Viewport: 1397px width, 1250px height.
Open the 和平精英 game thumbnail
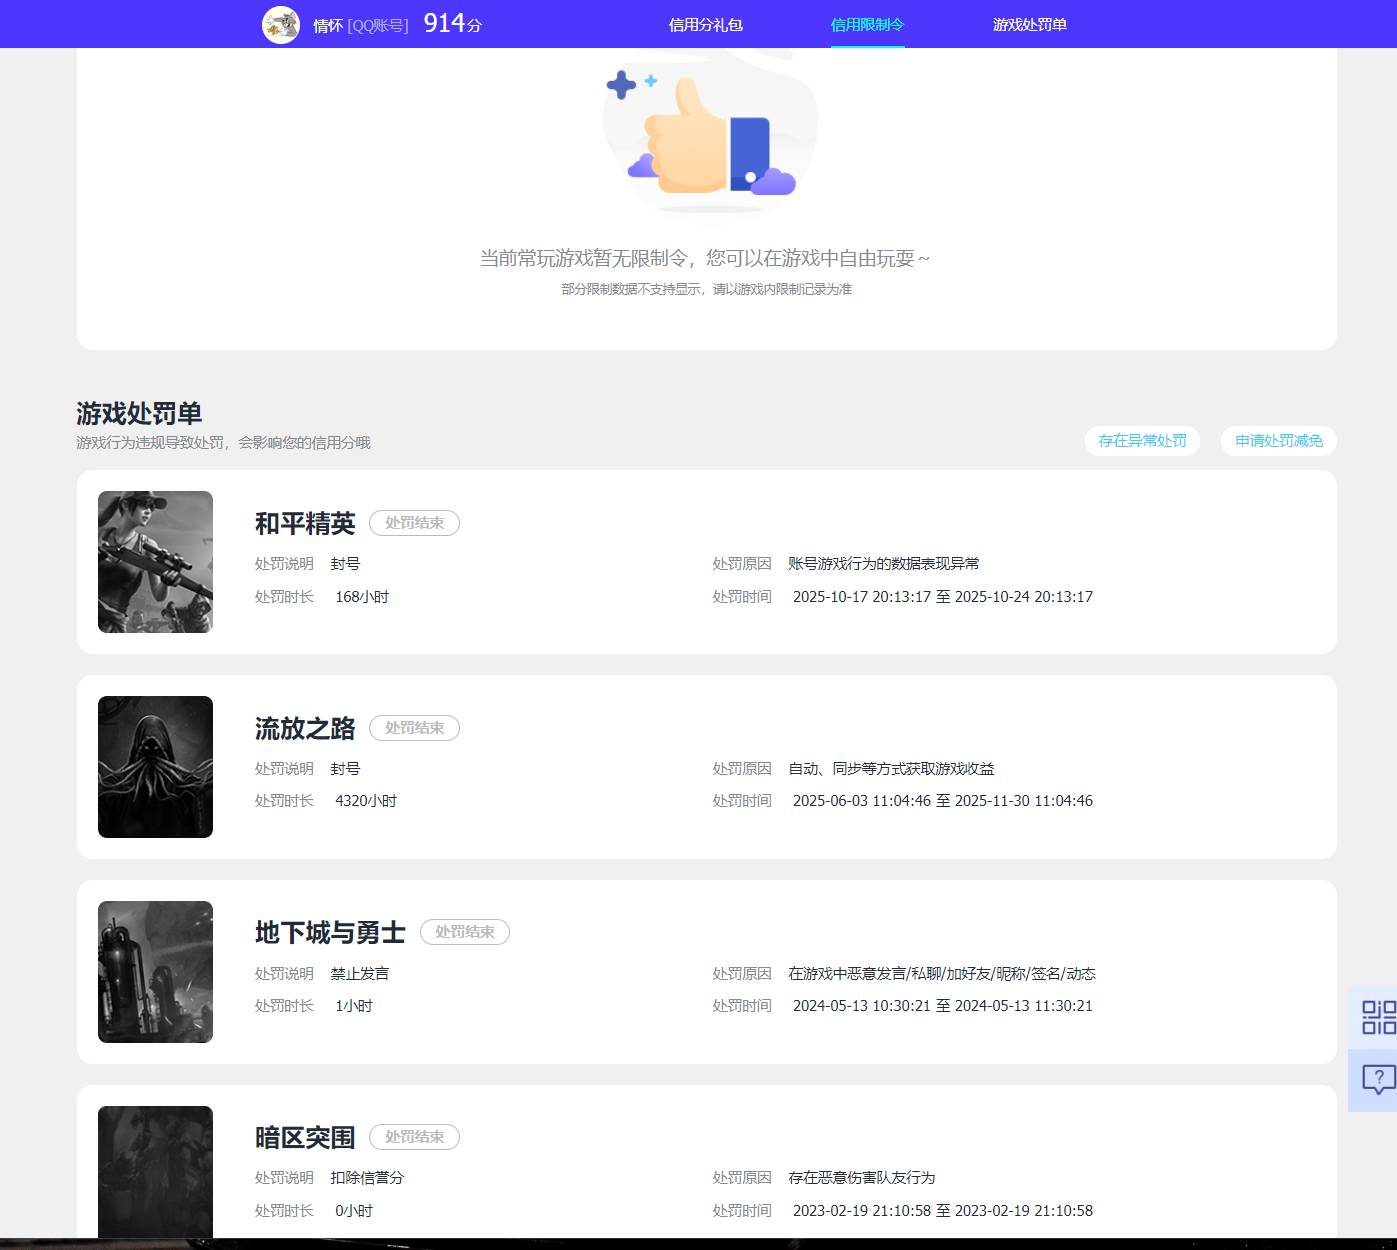(155, 561)
